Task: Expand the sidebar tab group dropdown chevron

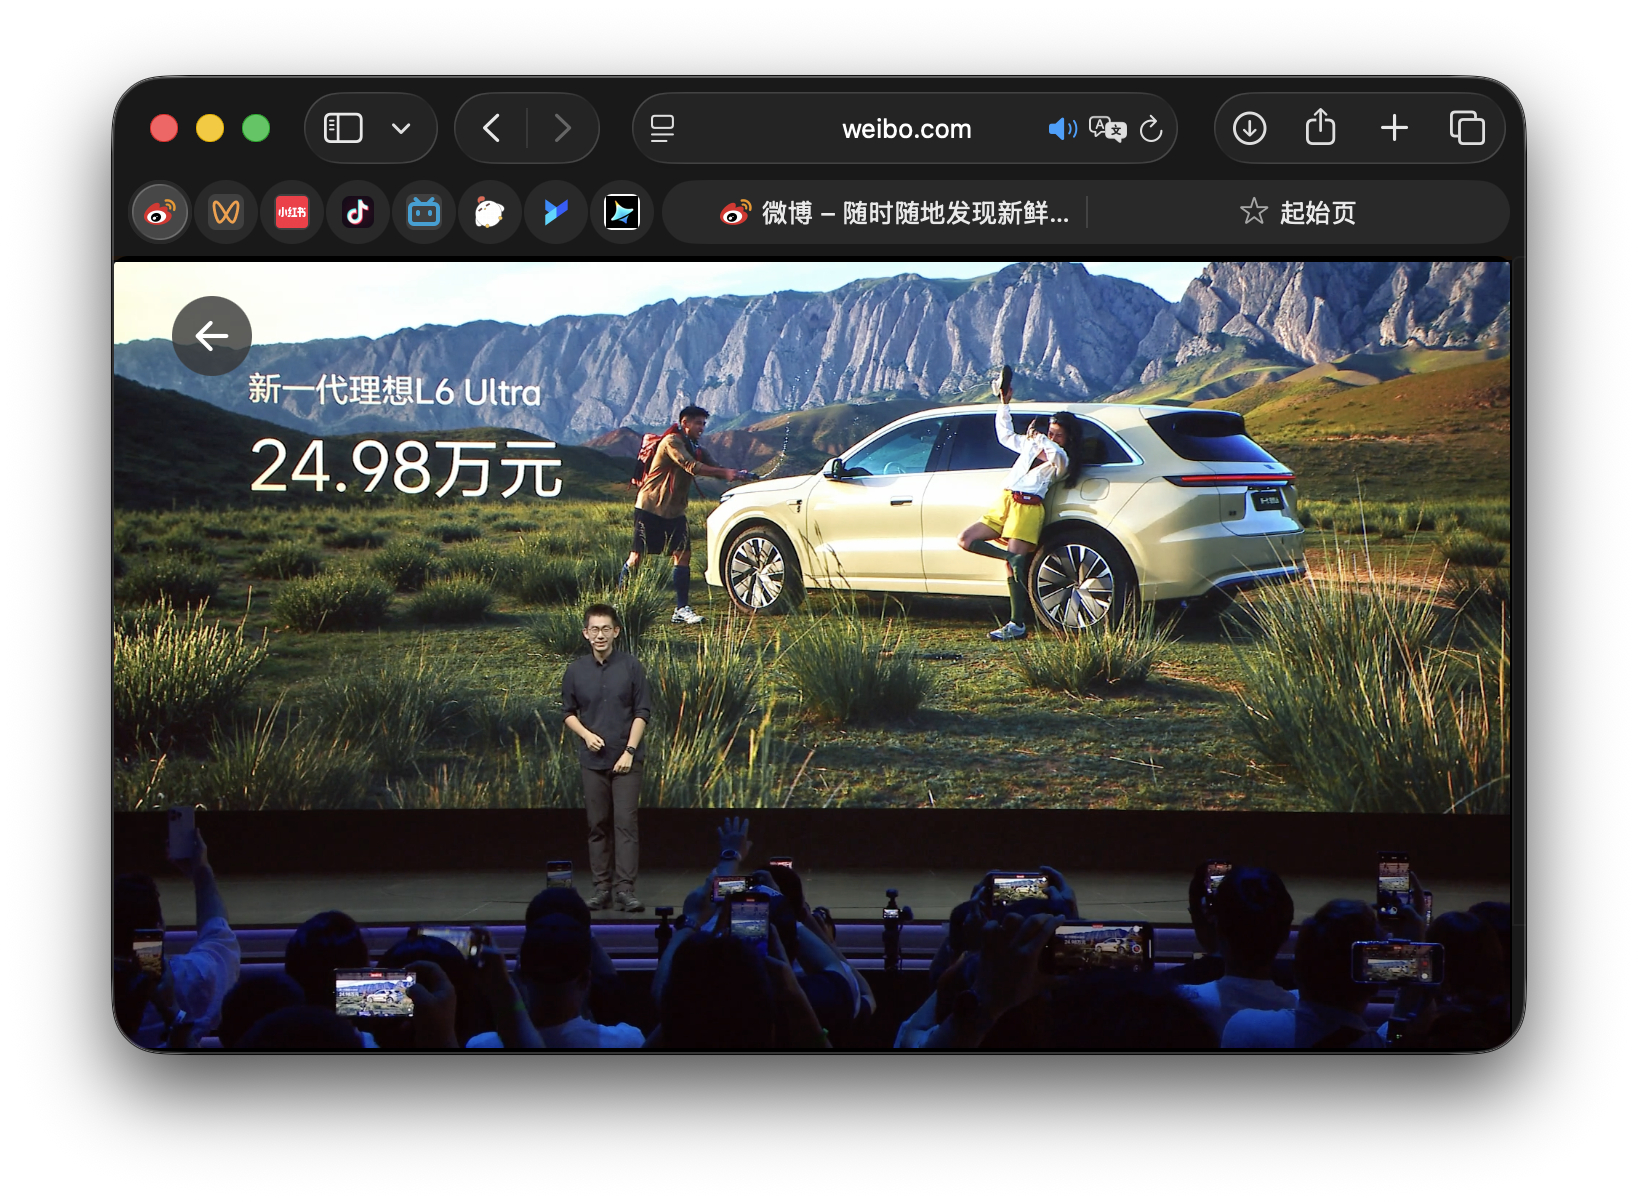Action: tap(401, 128)
